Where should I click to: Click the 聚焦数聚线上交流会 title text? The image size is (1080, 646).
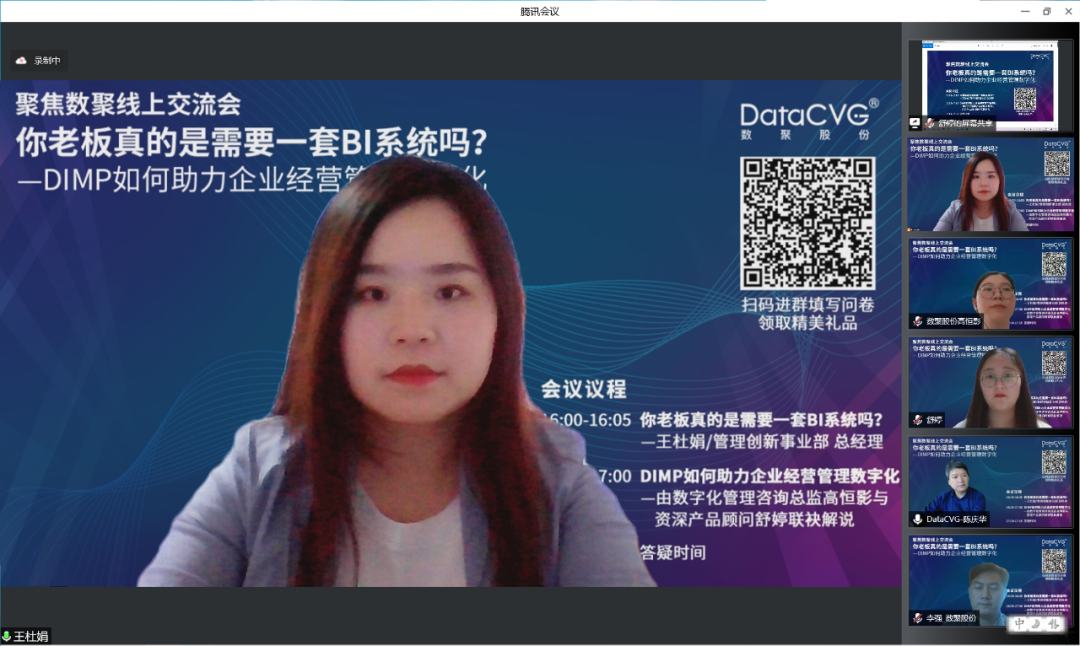point(128,105)
